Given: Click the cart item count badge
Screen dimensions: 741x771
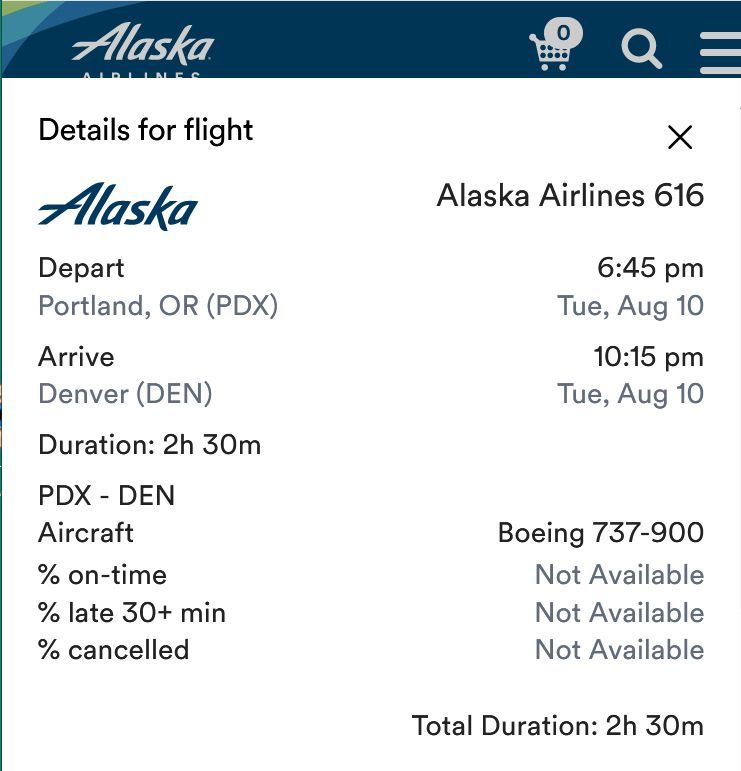Looking at the screenshot, I should click(x=564, y=33).
